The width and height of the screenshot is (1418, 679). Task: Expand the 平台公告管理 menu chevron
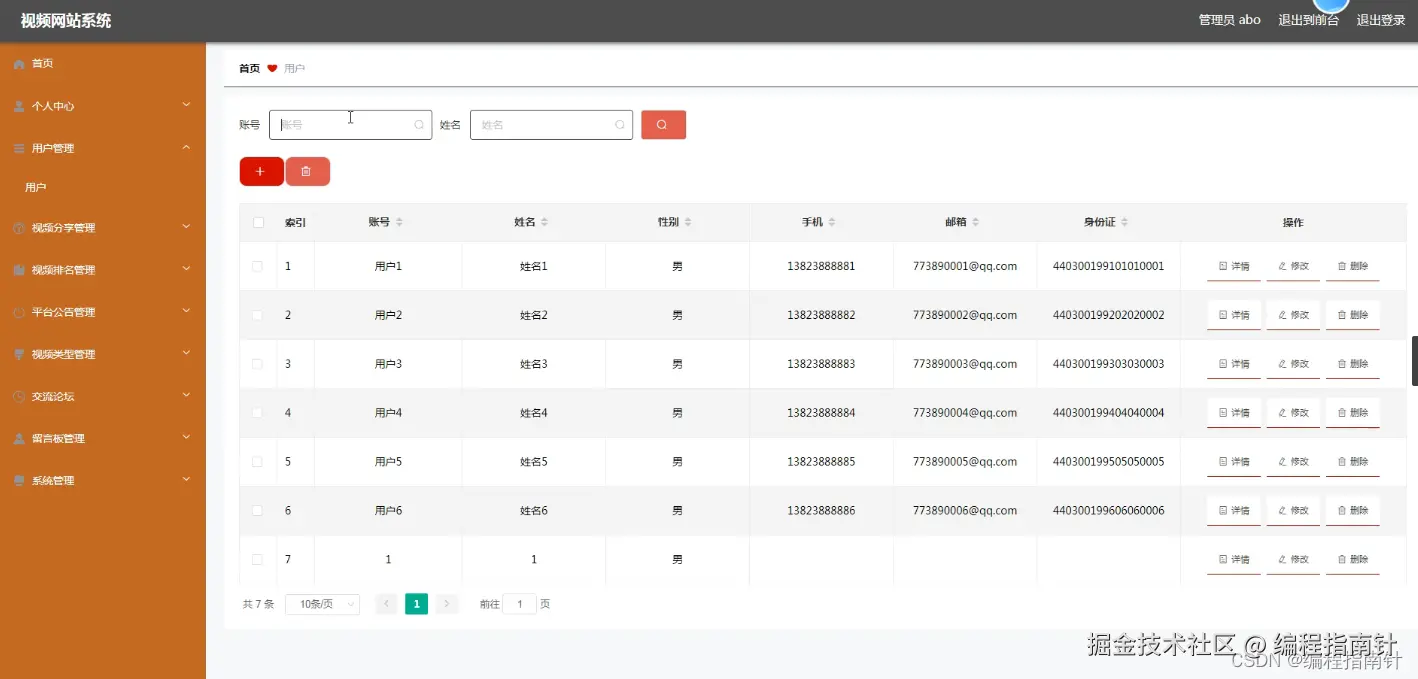click(186, 311)
